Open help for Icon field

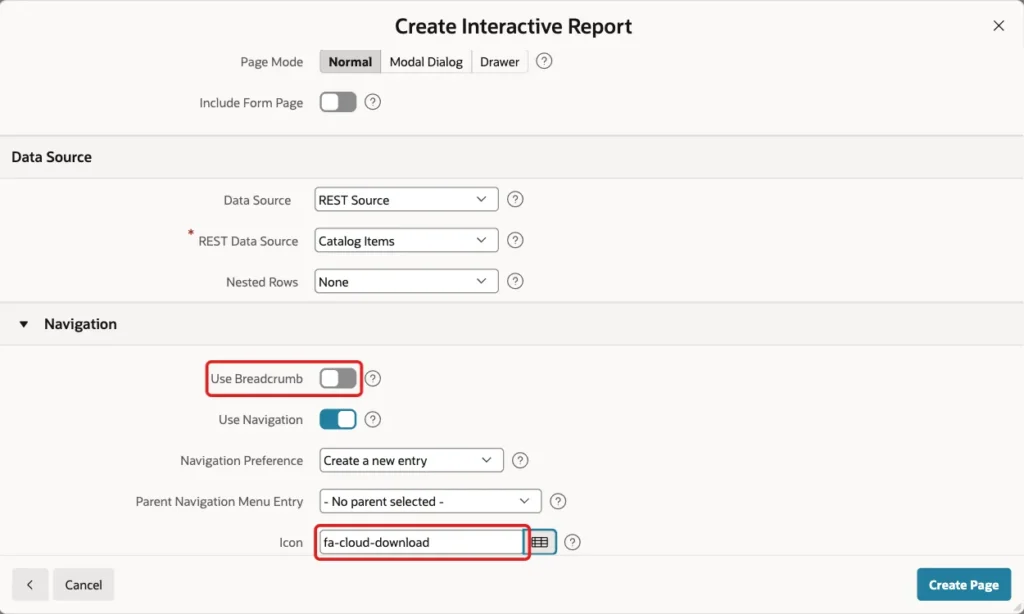(x=572, y=542)
